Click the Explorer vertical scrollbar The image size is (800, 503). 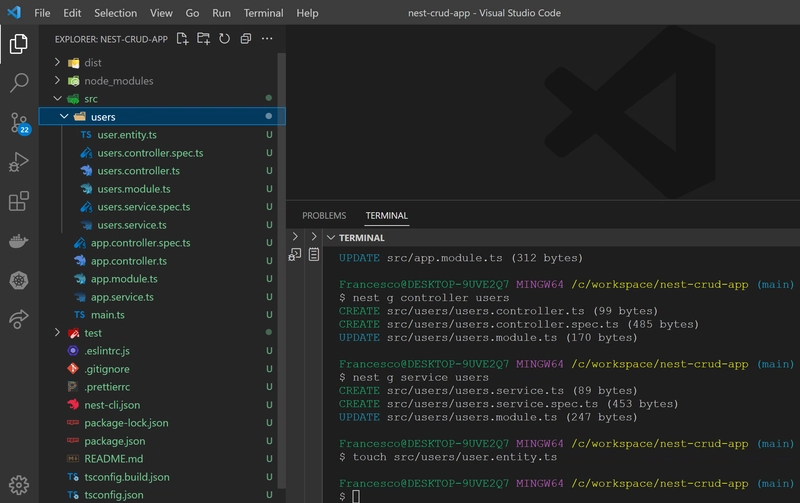click(x=281, y=270)
